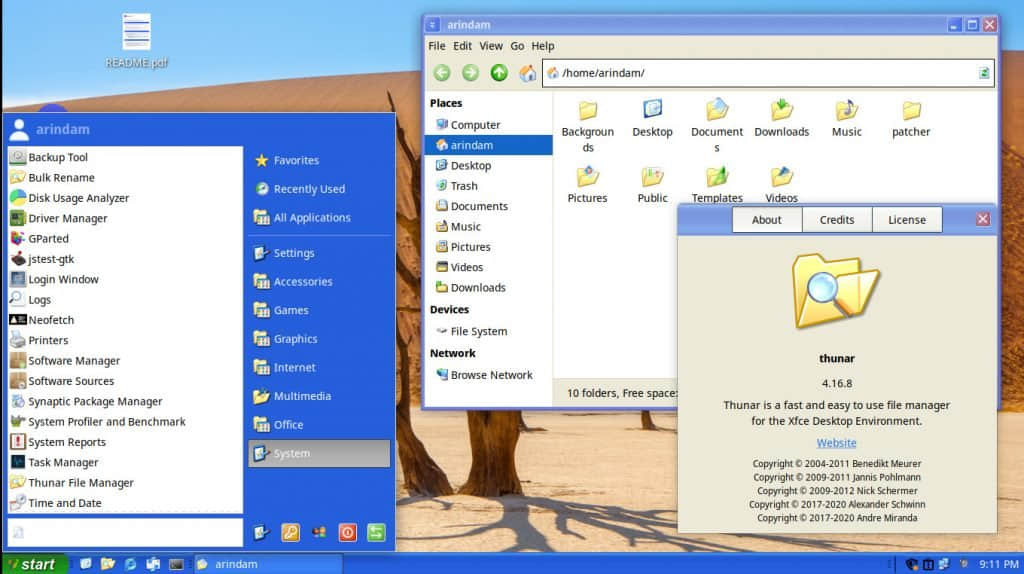Open the Website link in About dialog
1024x574 pixels.
tap(837, 443)
